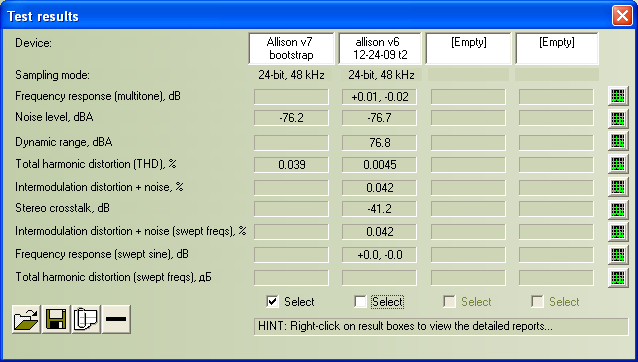Uncheck Select under Allison v7 bootstrap
This screenshot has height=362, width=638.
click(x=272, y=301)
